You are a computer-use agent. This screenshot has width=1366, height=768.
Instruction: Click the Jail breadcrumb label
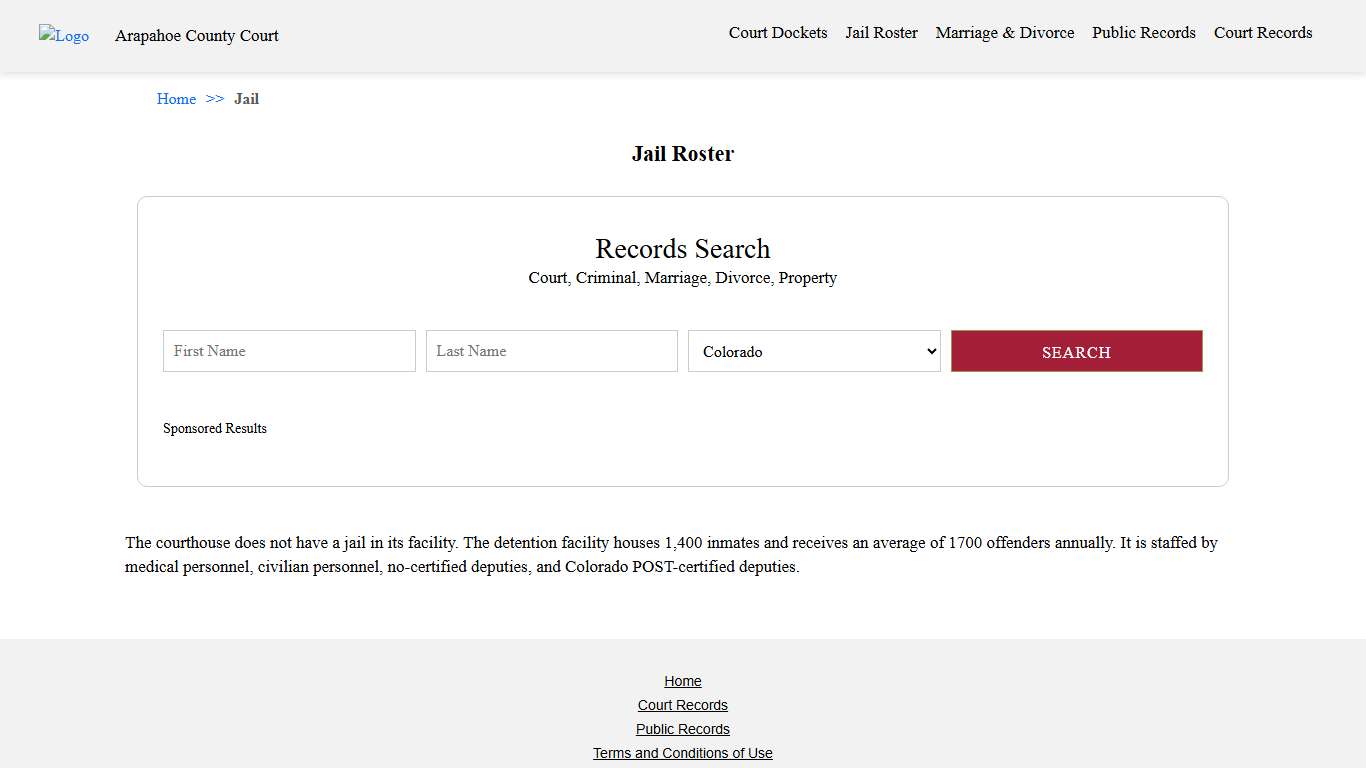tap(246, 98)
